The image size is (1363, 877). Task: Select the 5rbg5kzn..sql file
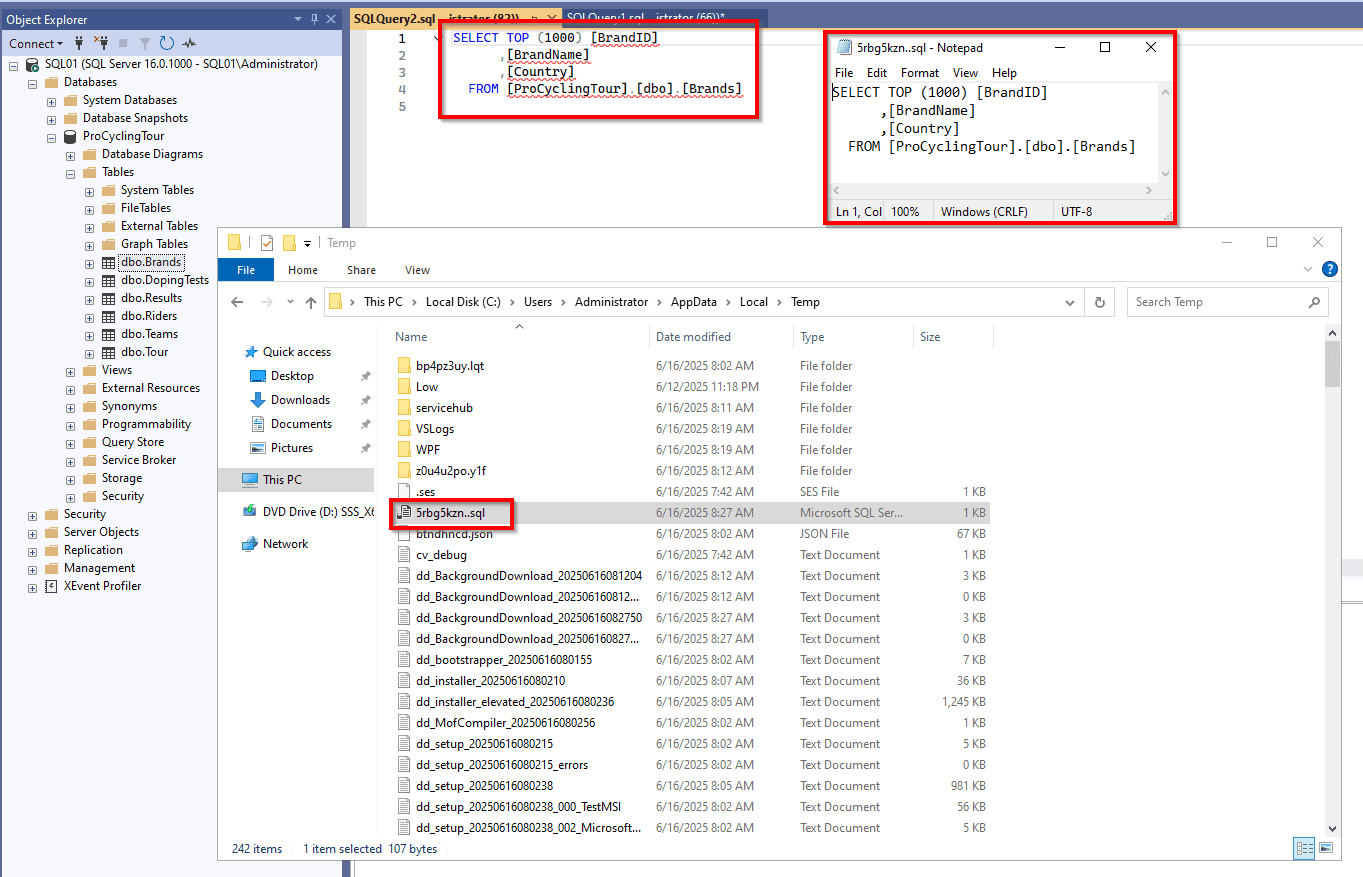tap(450, 513)
